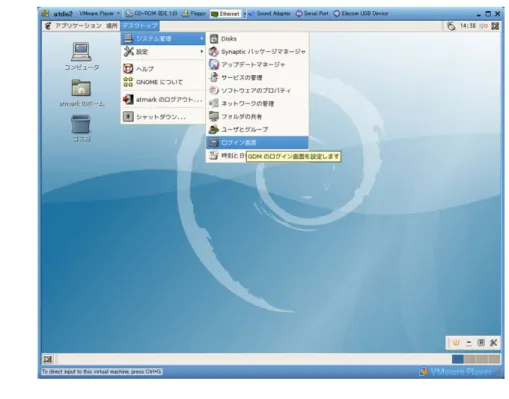Choose atmark のログアウト... entry

[163, 99]
